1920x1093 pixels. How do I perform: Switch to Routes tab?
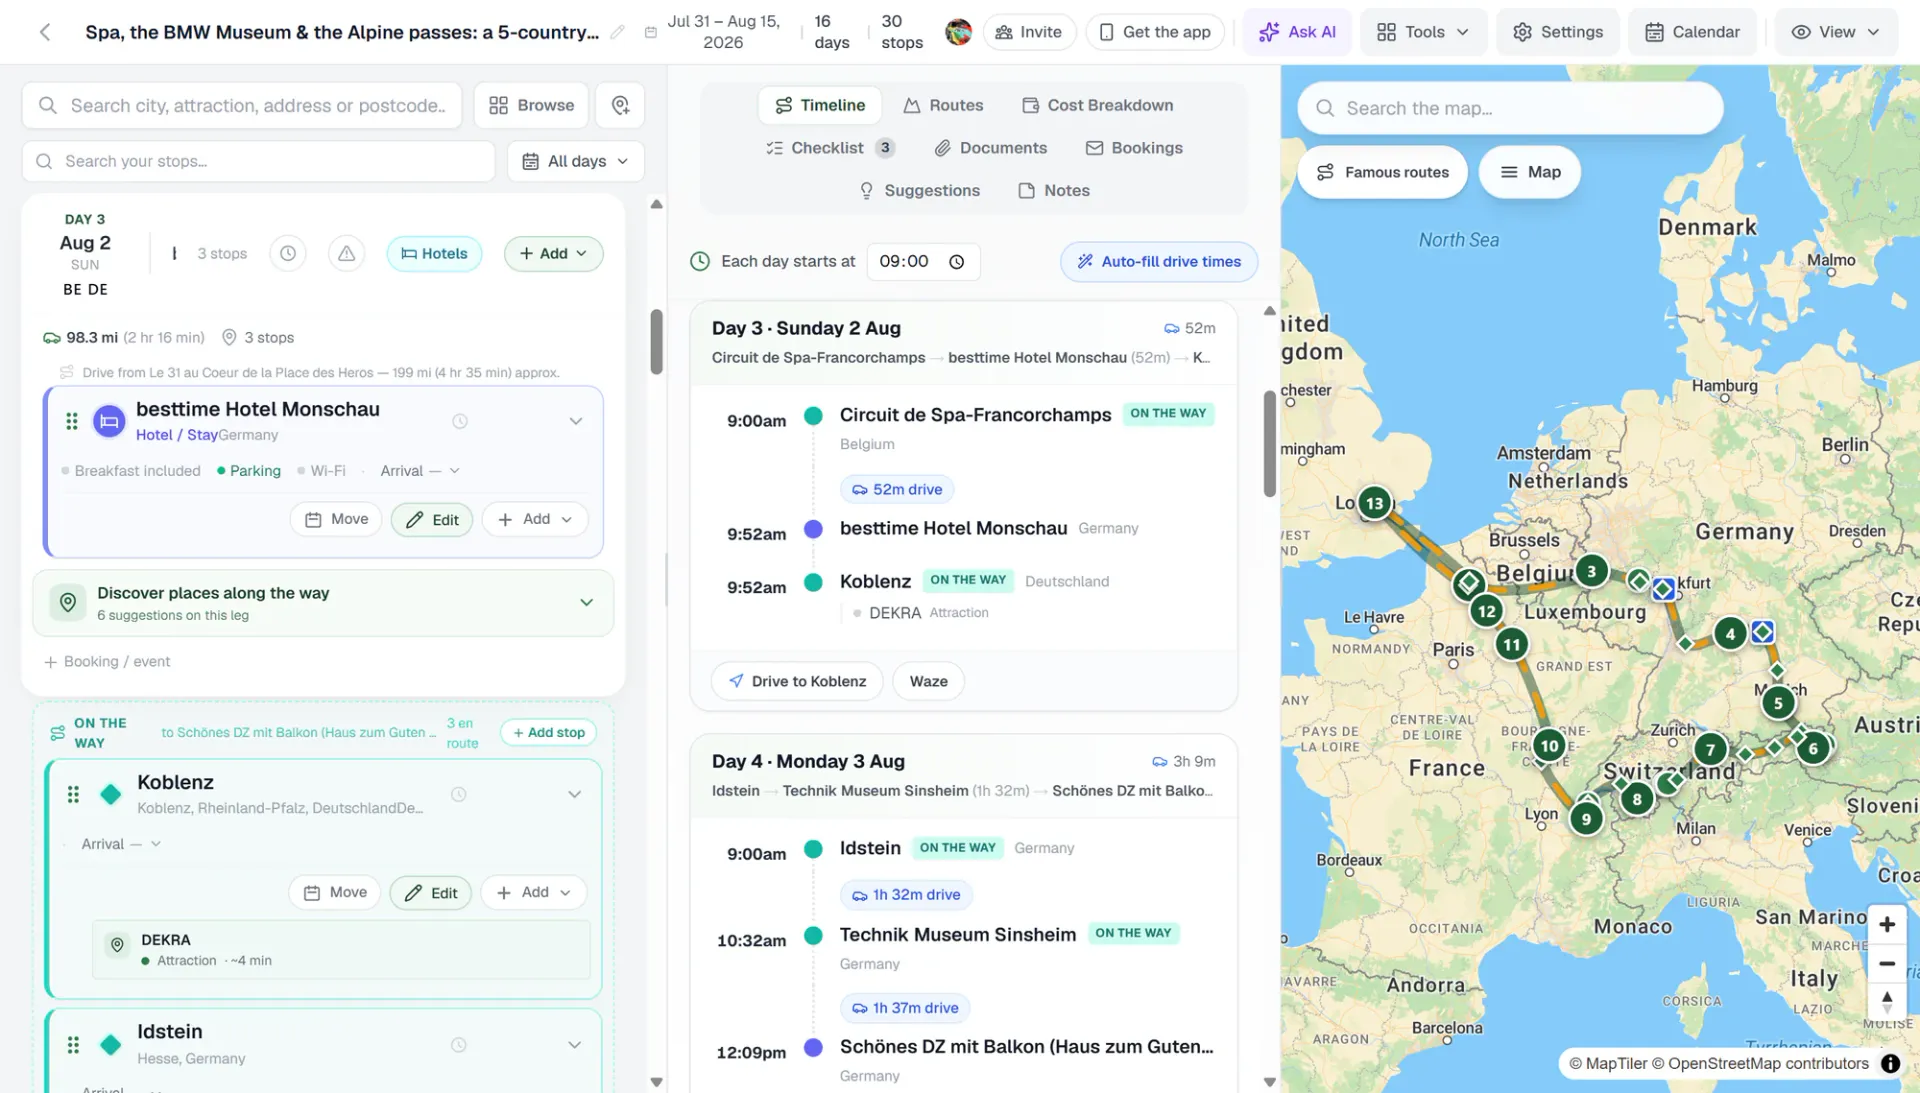[943, 105]
